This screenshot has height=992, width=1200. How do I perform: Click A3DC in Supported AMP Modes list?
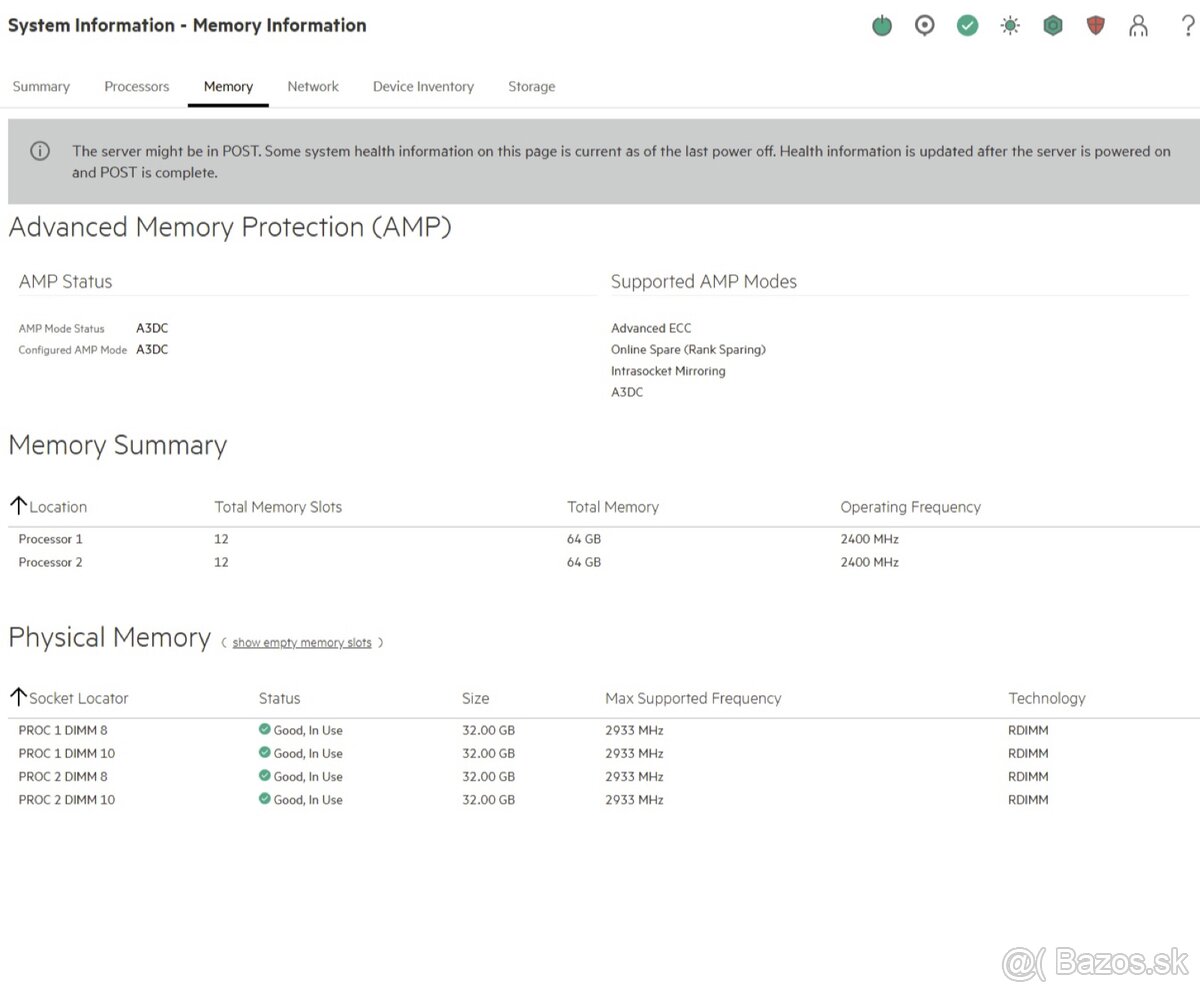coord(627,392)
